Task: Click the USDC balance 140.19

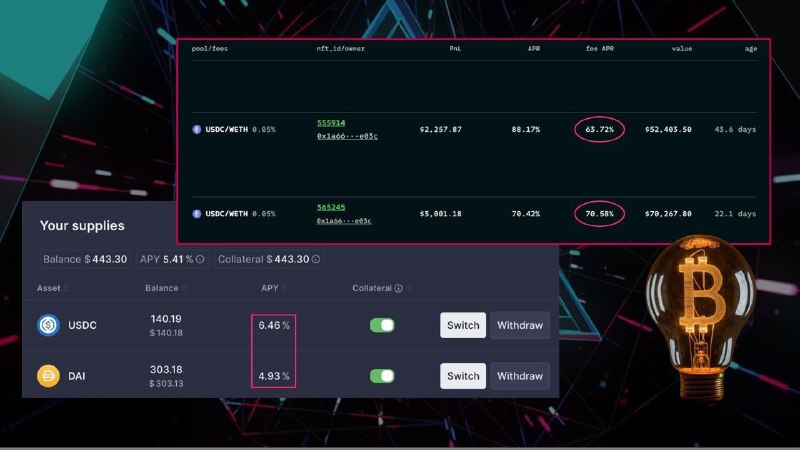Action: point(166,319)
